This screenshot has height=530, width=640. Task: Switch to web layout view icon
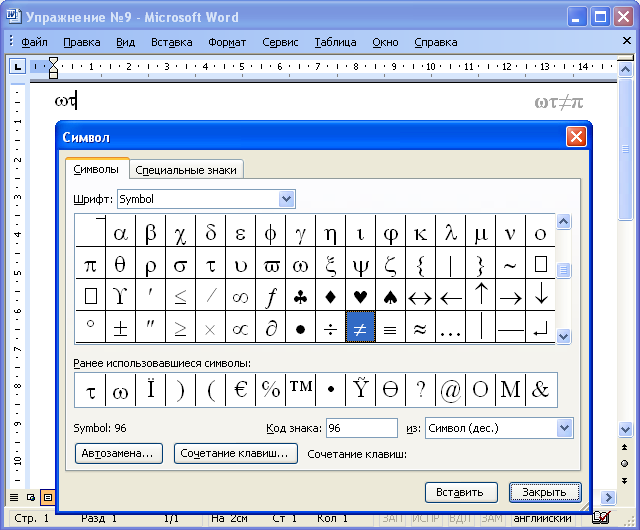pos(31,497)
